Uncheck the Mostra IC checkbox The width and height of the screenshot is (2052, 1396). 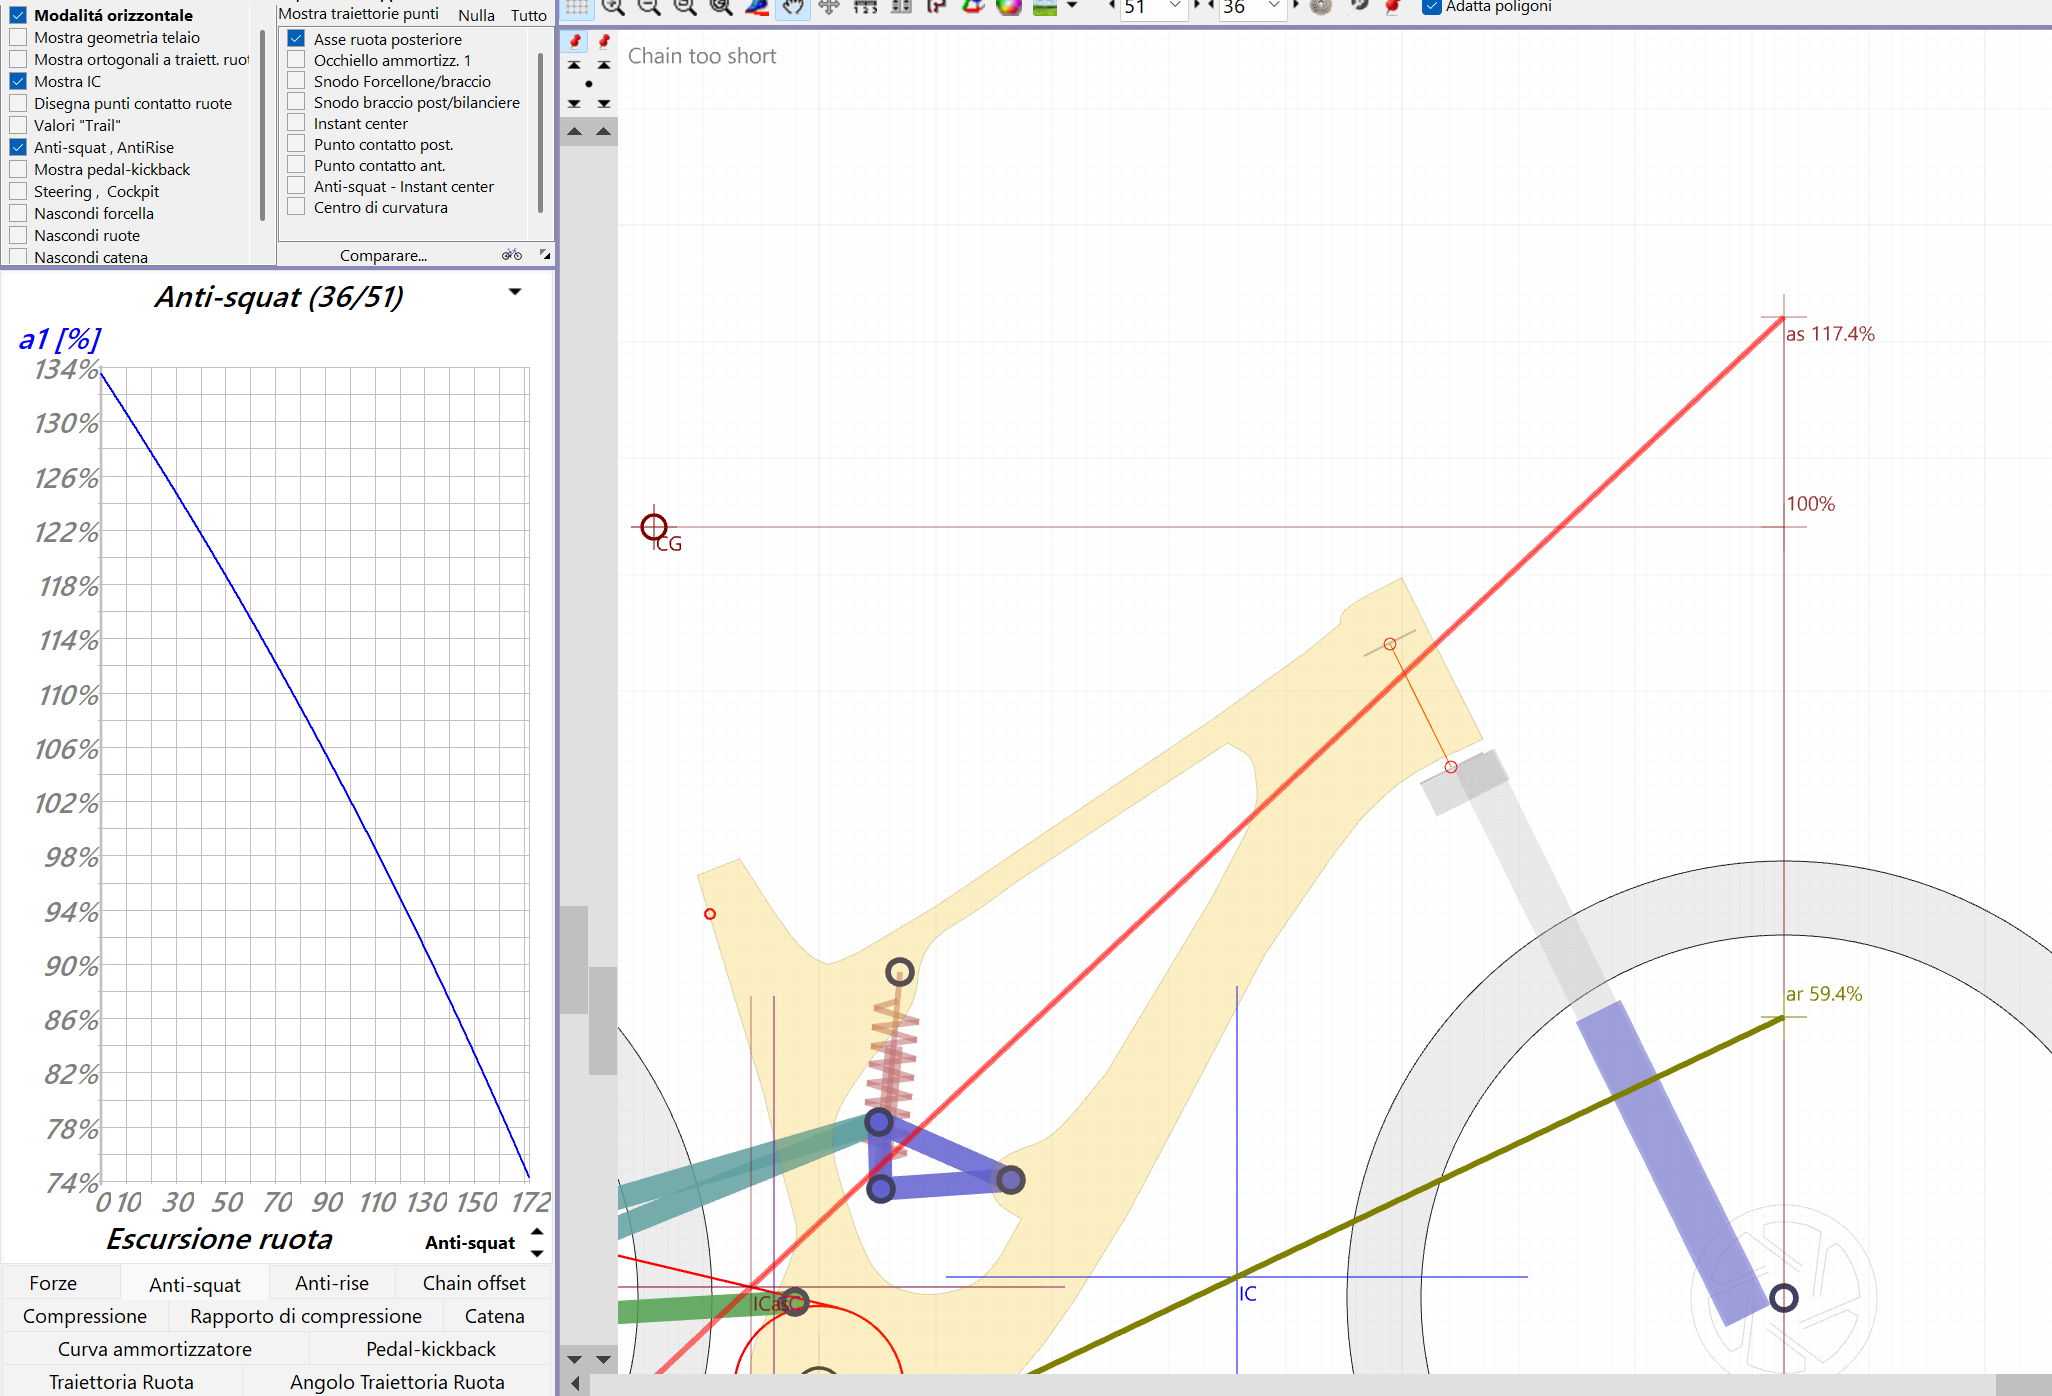pyautogui.click(x=18, y=81)
